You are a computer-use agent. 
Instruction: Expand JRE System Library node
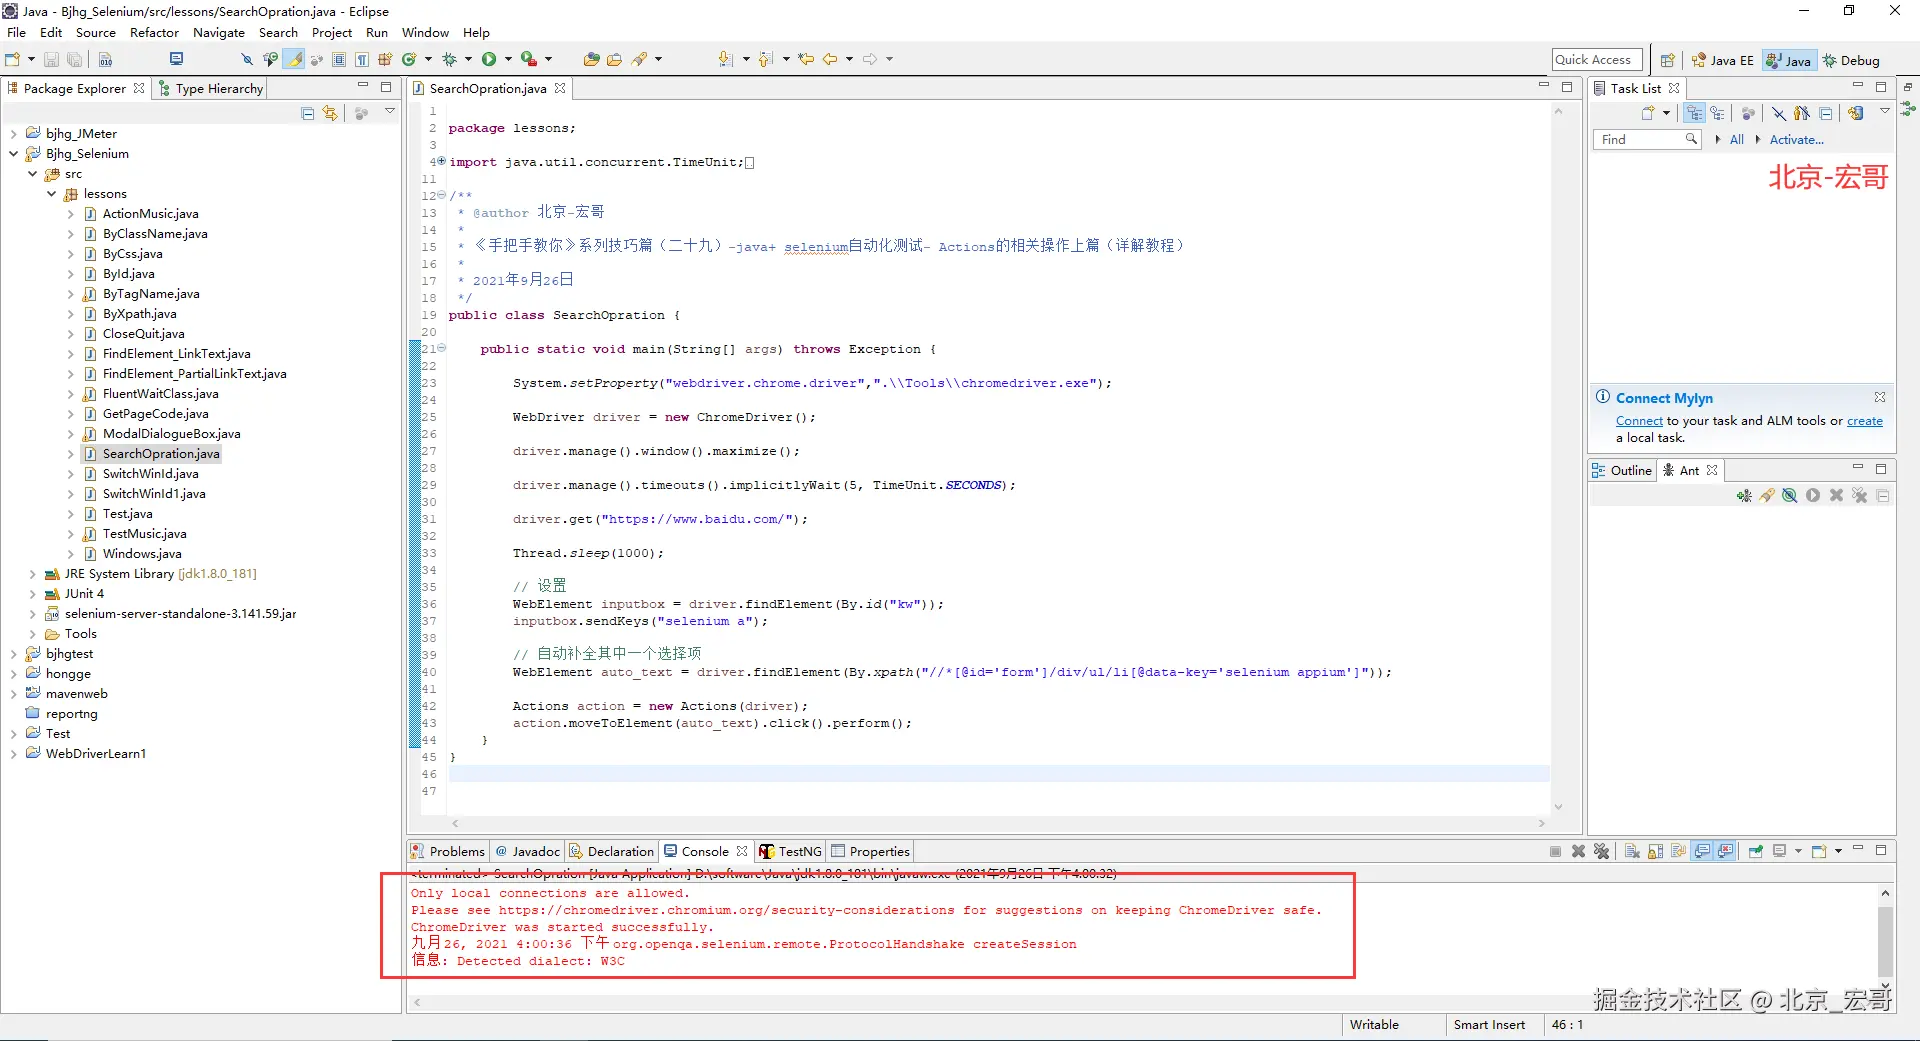point(33,574)
